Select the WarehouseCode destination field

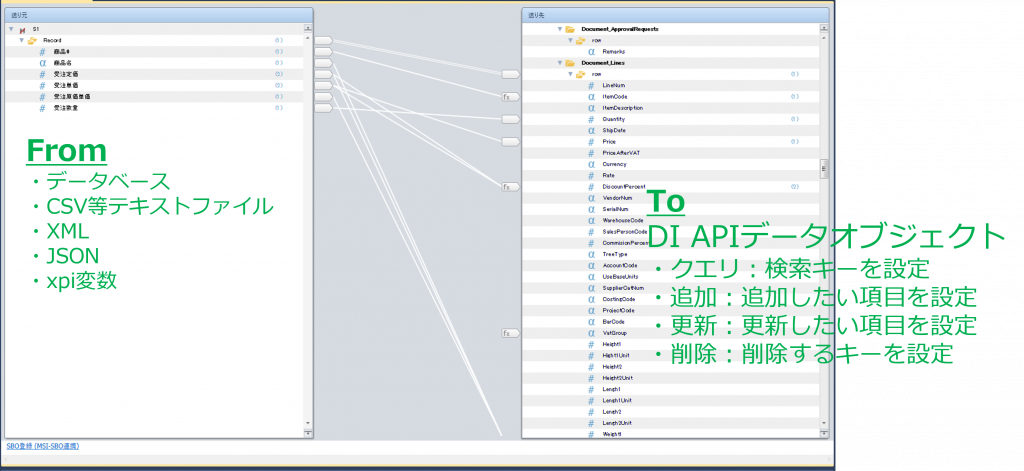point(623,220)
